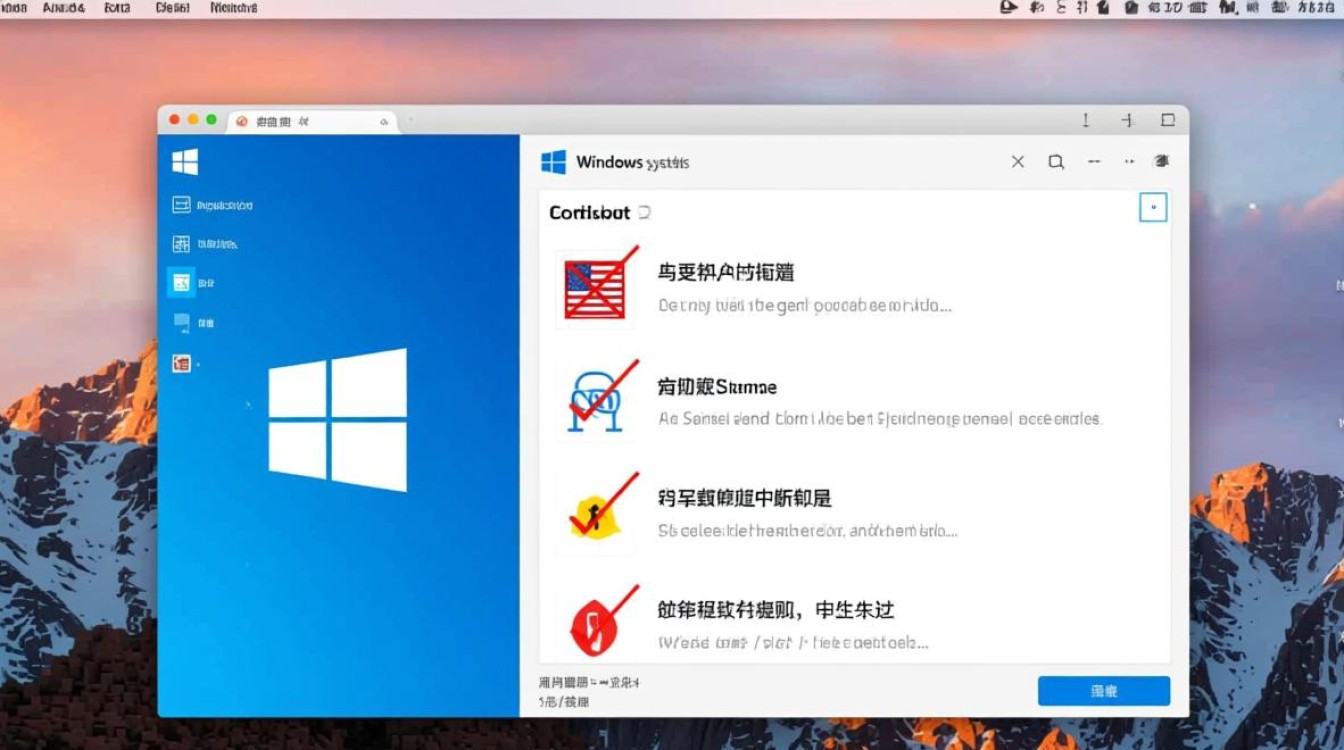The image size is (1344, 750).
Task: Select the red prohibition sign icon
Action: tap(593, 624)
